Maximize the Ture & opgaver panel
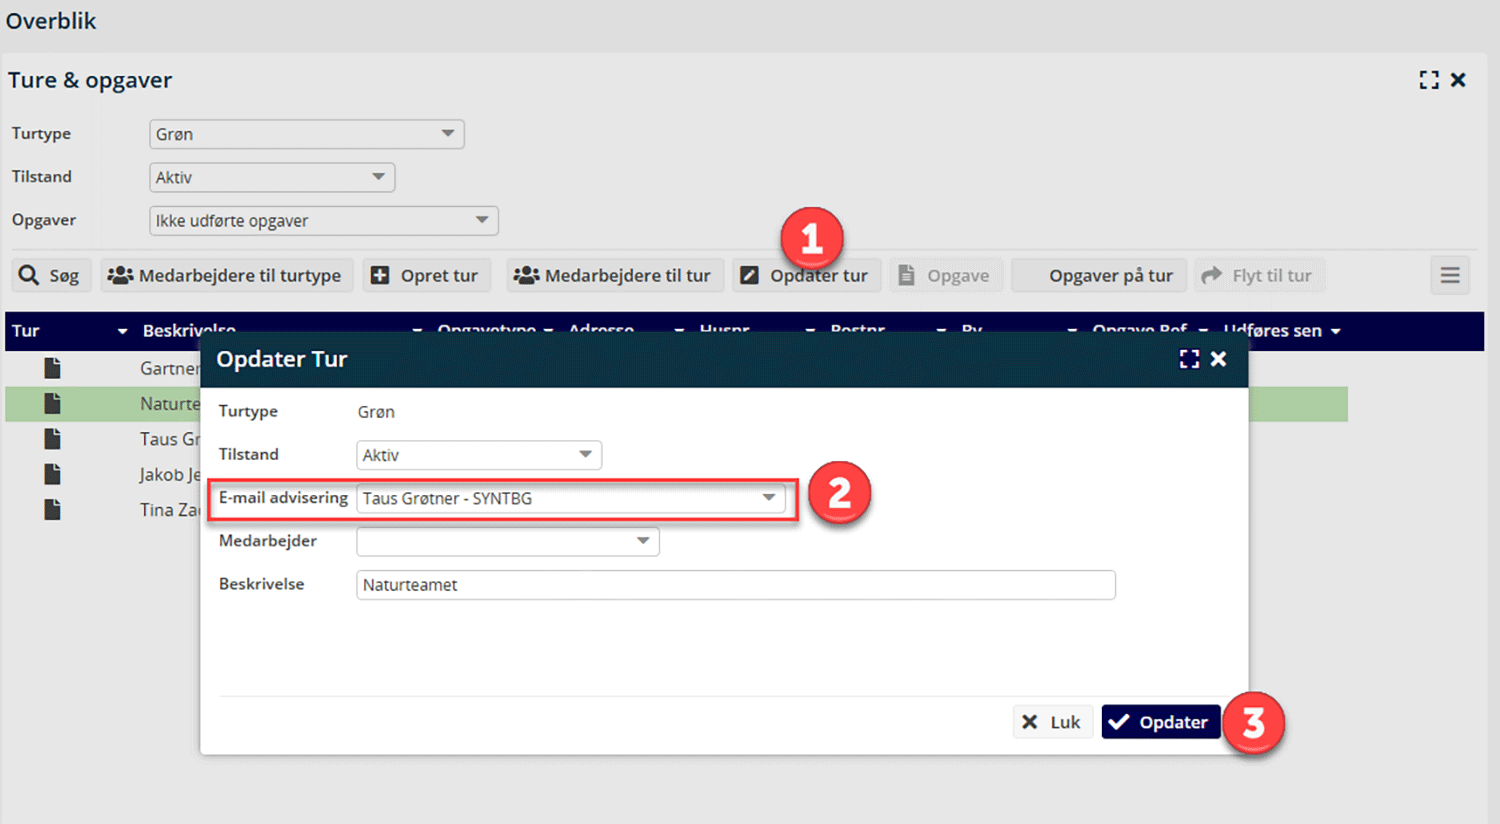 coord(1429,80)
